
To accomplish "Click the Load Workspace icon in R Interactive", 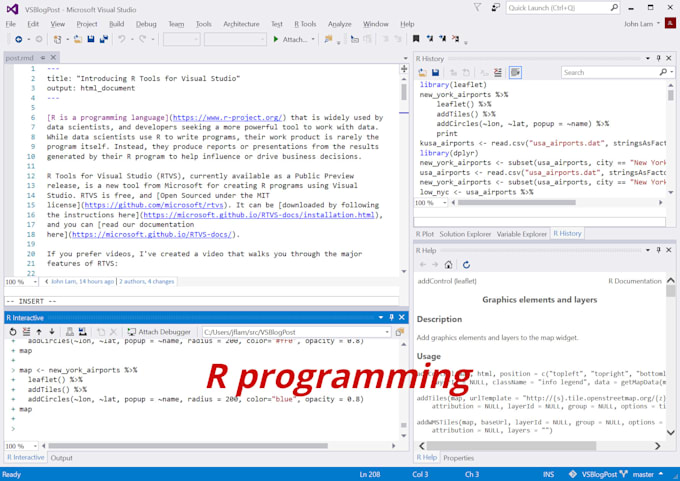I will (x=69, y=332).
